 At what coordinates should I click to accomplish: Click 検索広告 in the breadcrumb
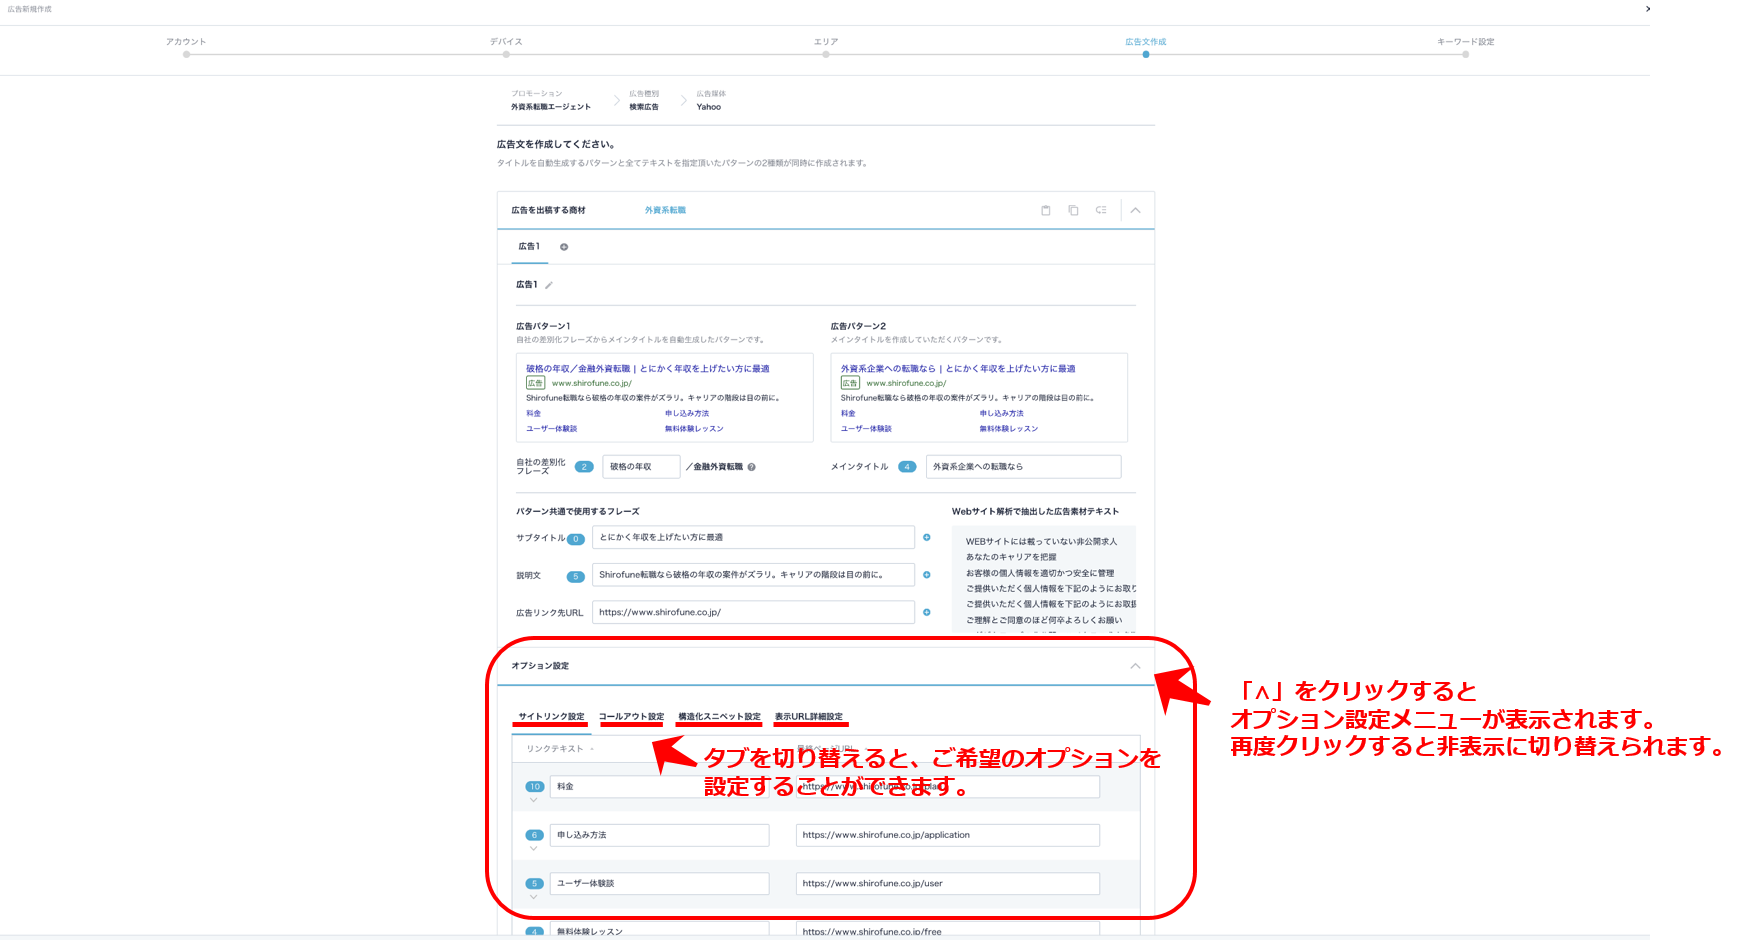[x=644, y=107]
